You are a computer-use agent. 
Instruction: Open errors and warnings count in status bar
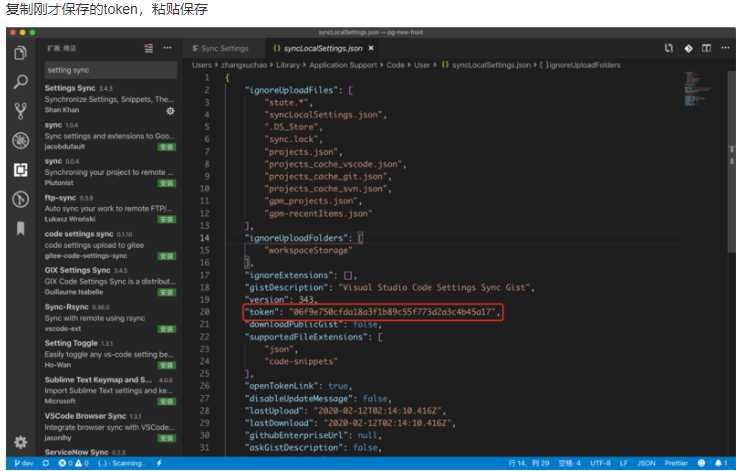[73, 463]
